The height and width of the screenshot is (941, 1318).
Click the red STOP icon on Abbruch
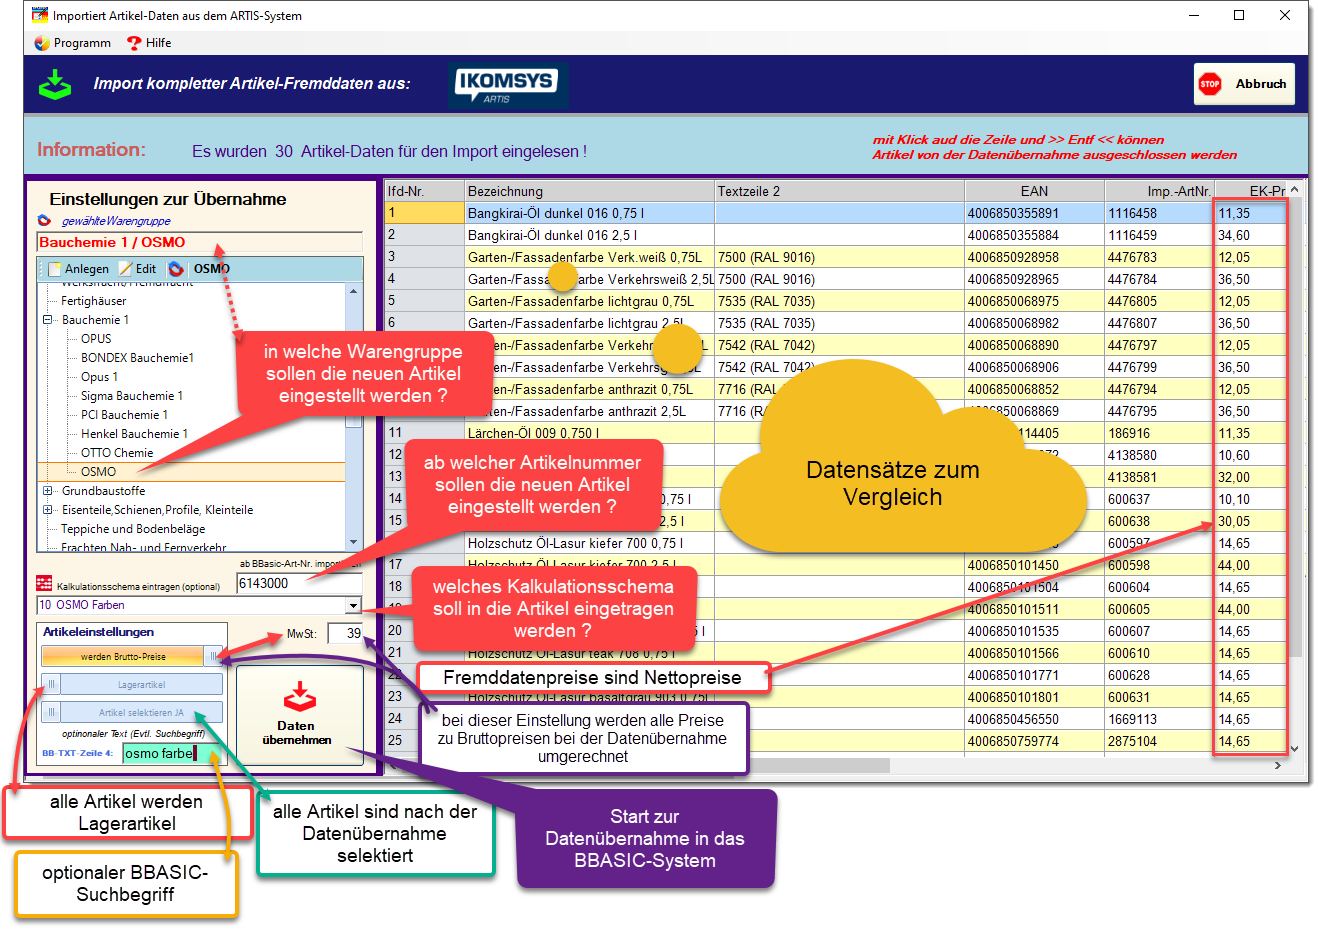click(x=1210, y=84)
